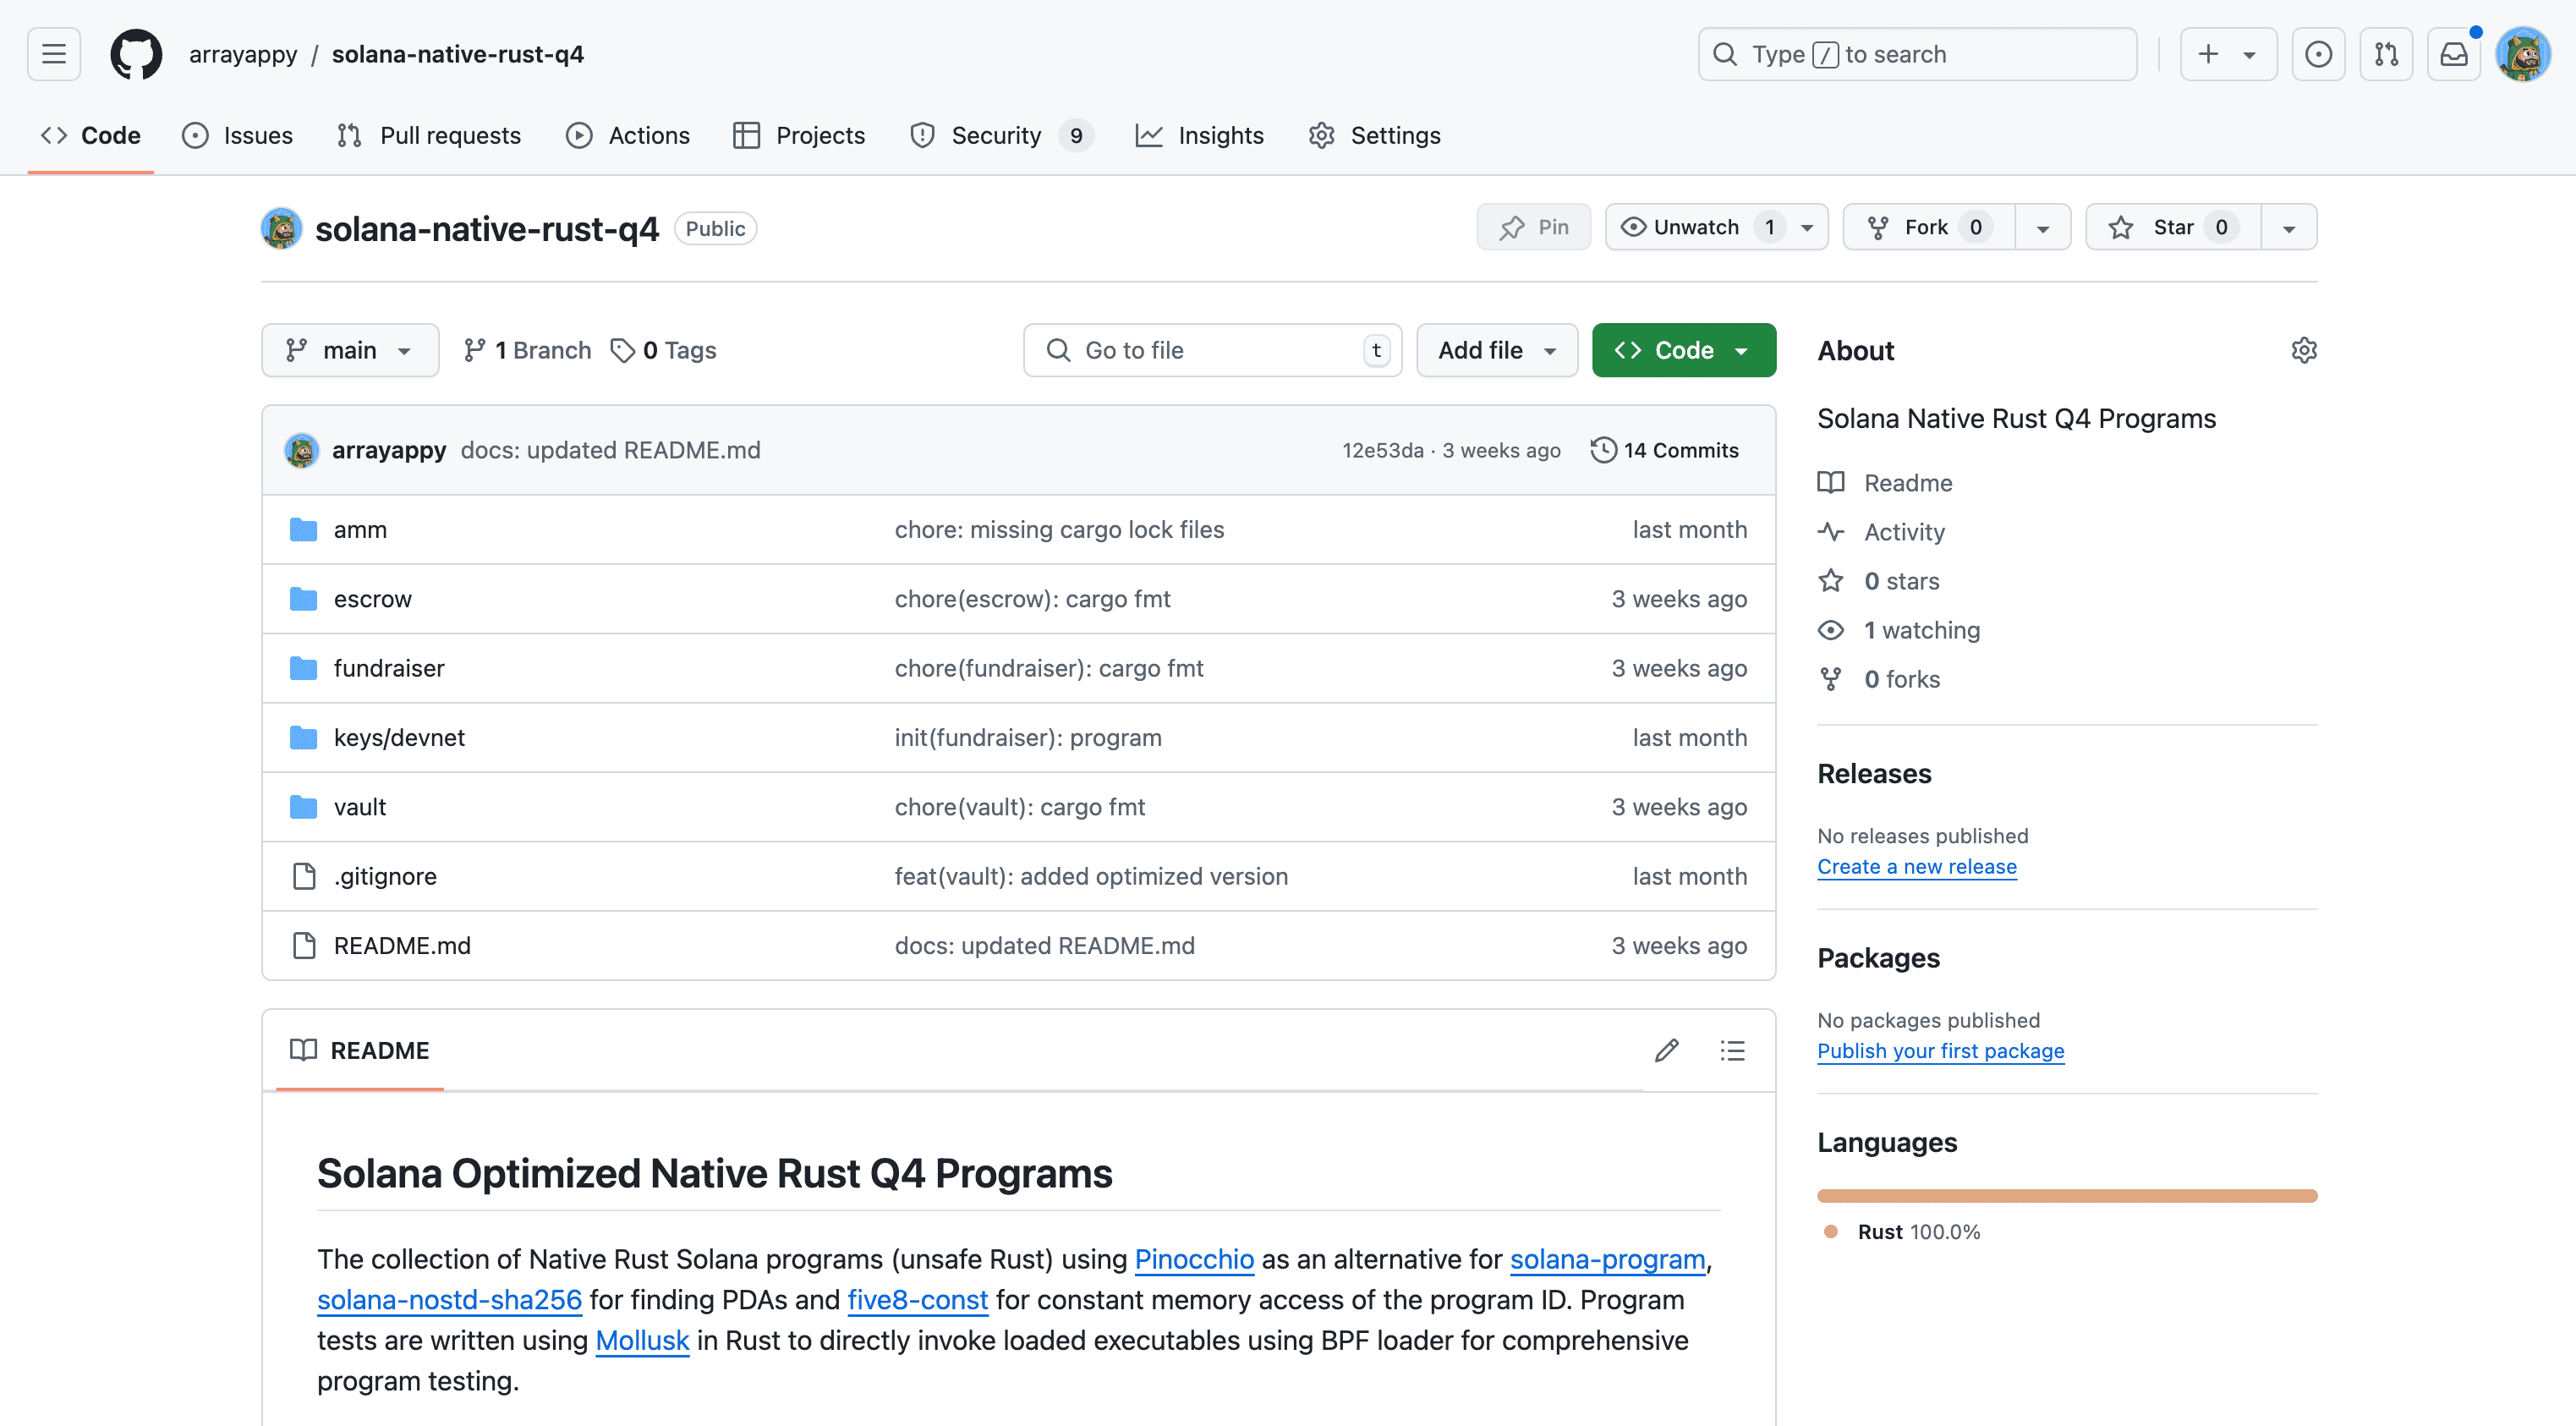This screenshot has width=2576, height=1426.
Task: Open the keys/devnet folder
Action: coord(399,737)
